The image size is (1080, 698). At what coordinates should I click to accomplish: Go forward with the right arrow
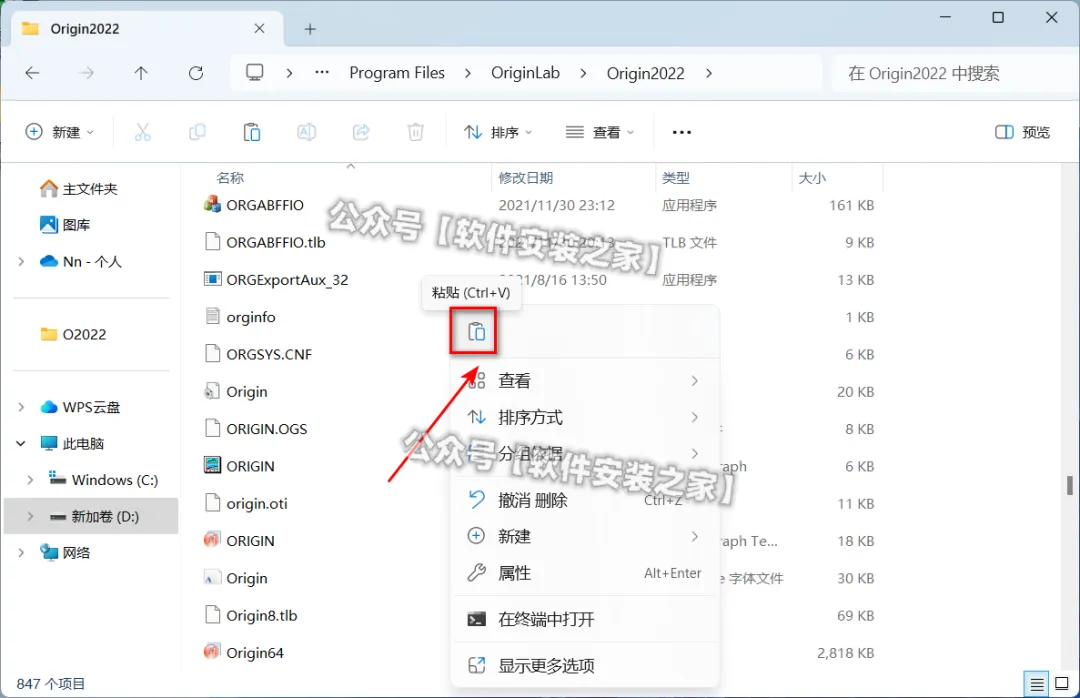click(x=86, y=73)
